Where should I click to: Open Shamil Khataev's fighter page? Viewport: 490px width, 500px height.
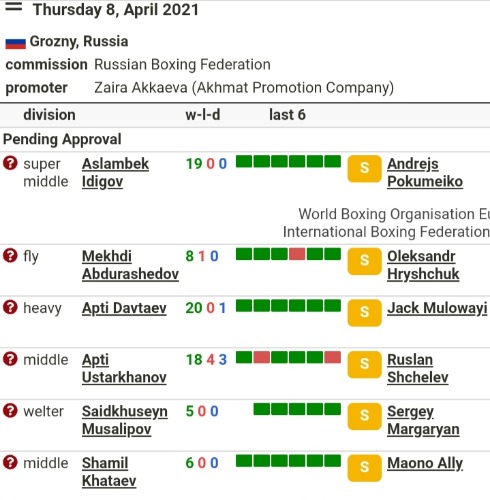pyautogui.click(x=109, y=472)
